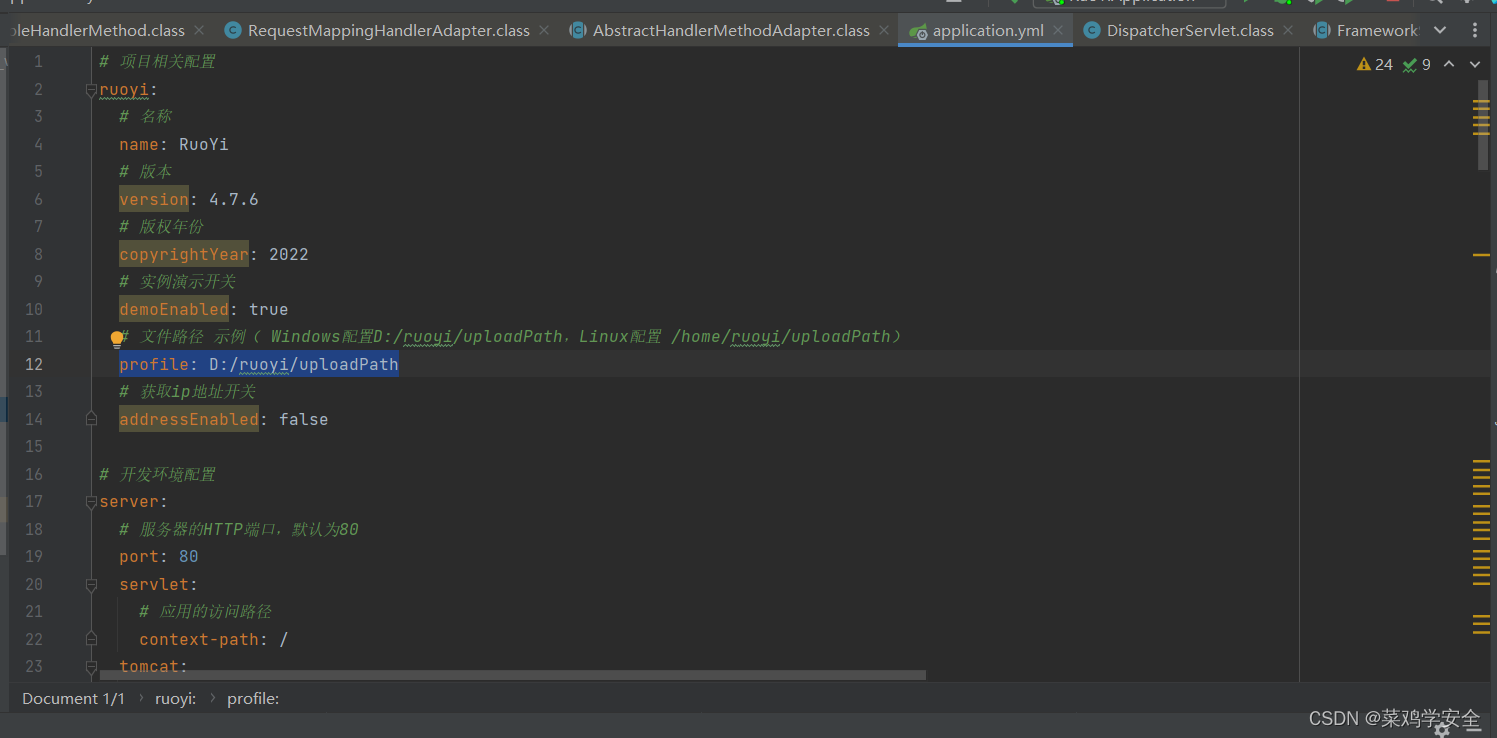
Task: Switch to AbstractHandlerMethodAdapter.class tab
Action: pos(730,30)
